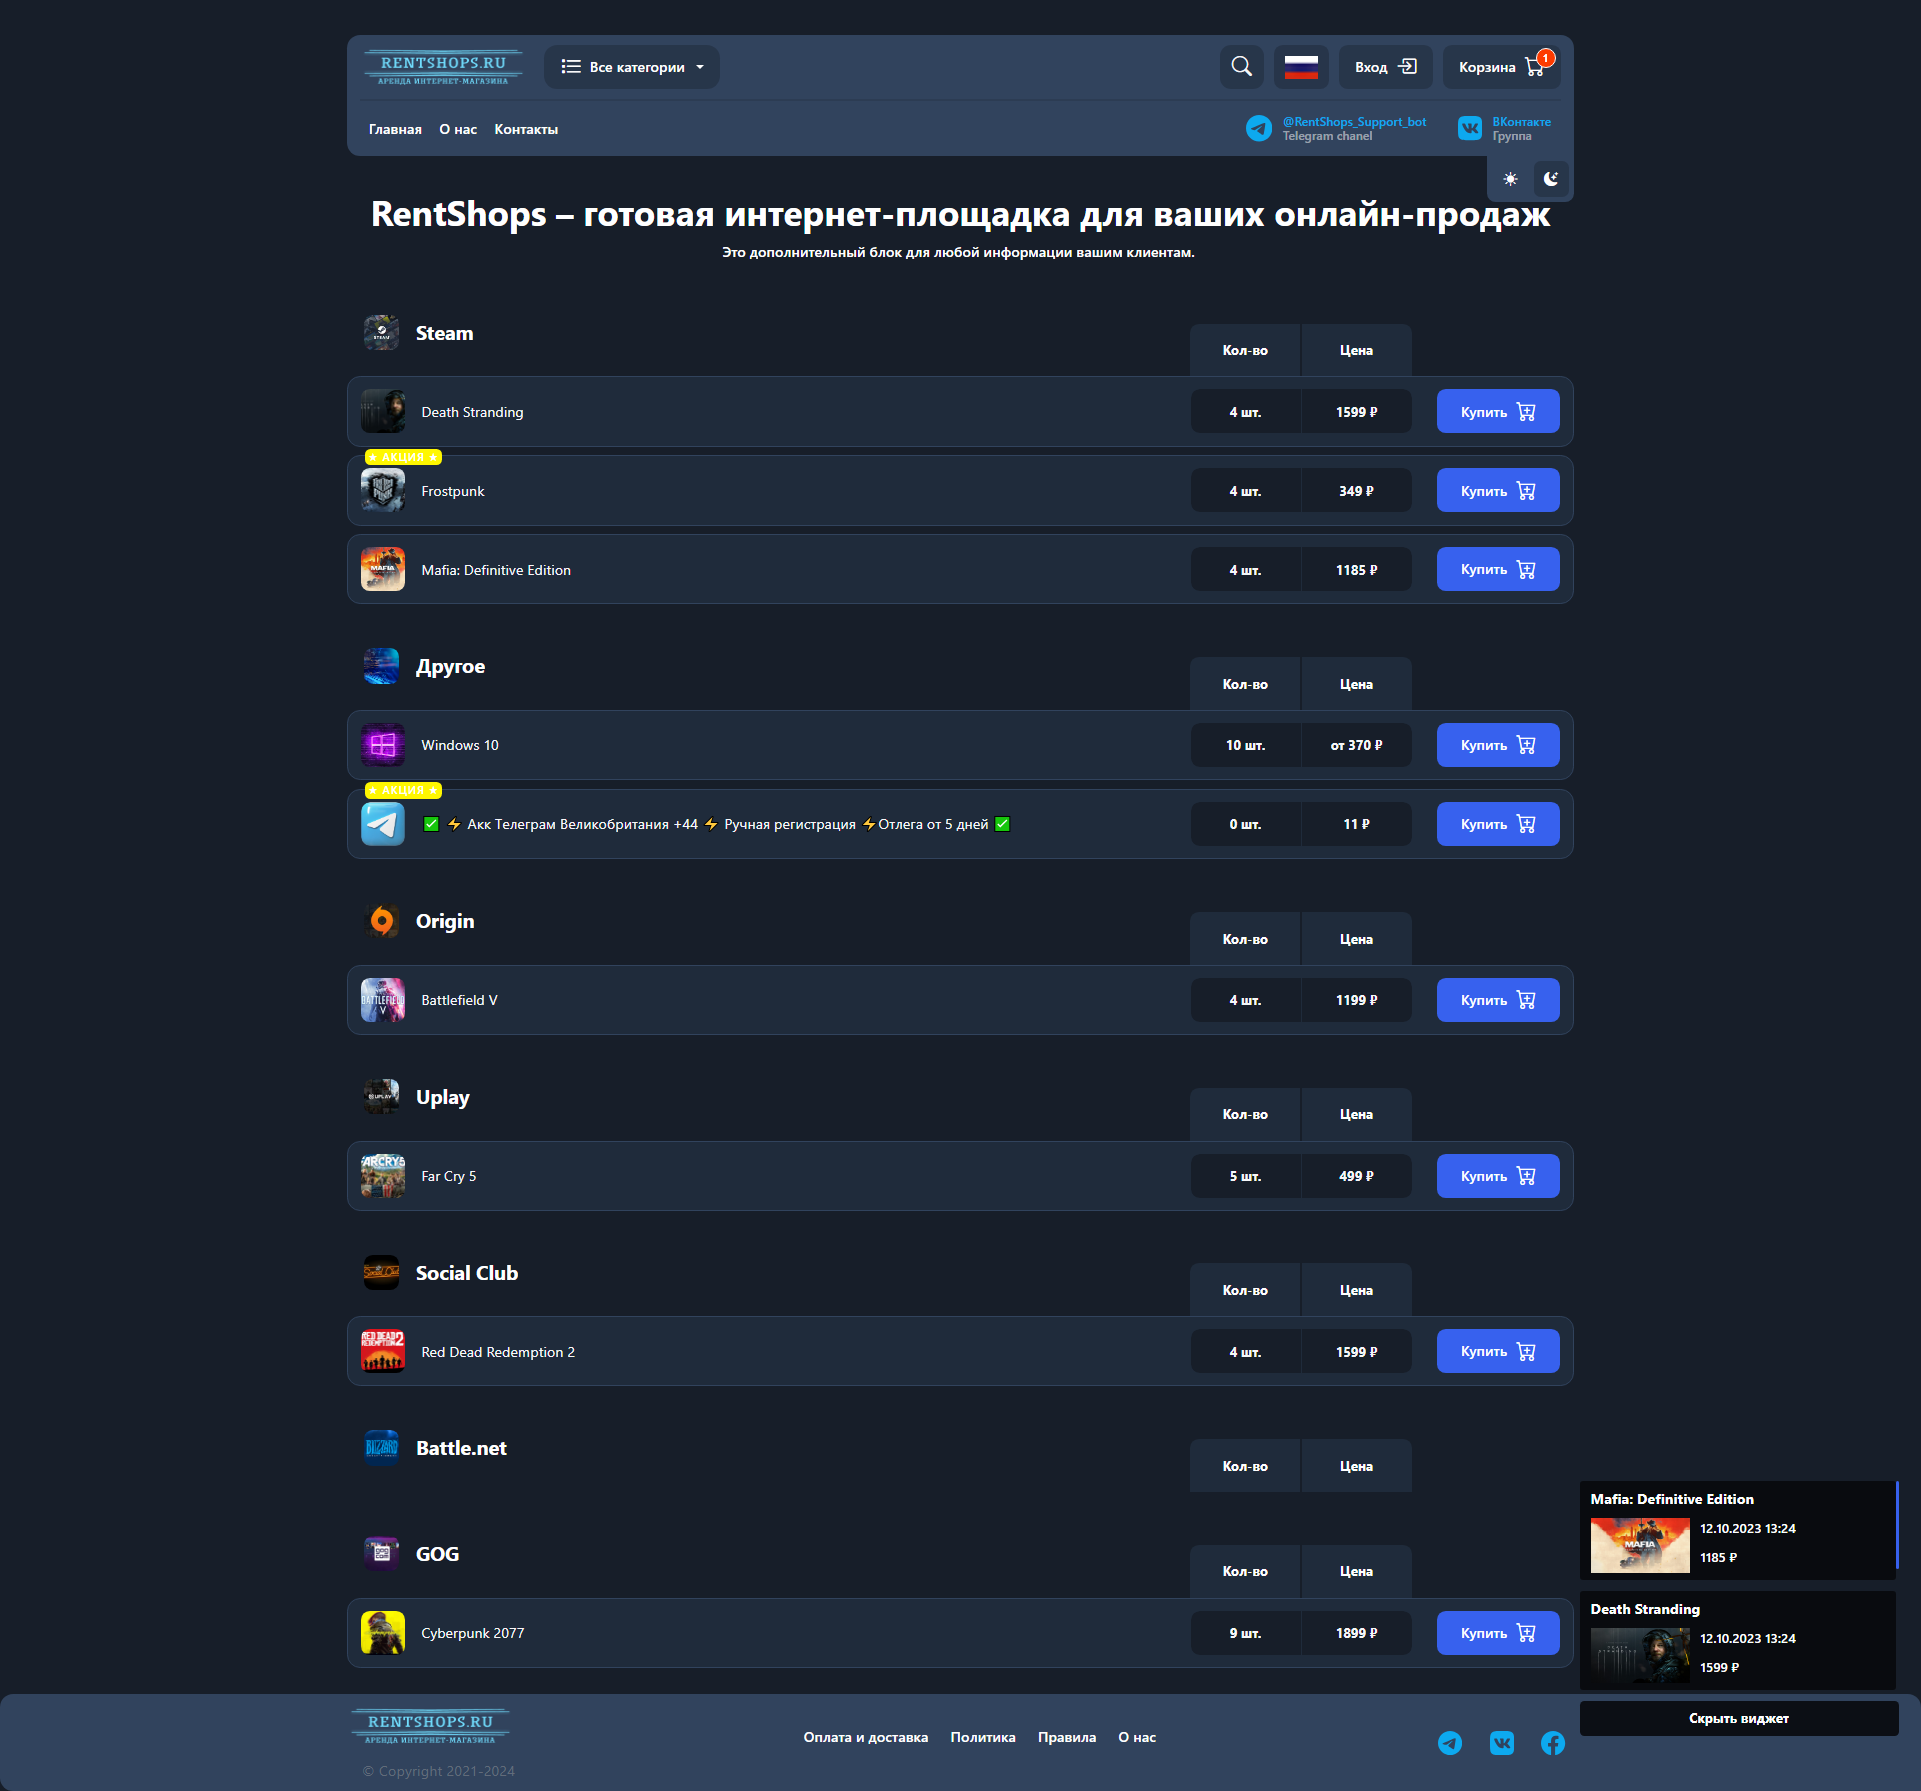This screenshot has height=1791, width=1921.
Task: Click the RentShops.ru header logo
Action: point(443,67)
